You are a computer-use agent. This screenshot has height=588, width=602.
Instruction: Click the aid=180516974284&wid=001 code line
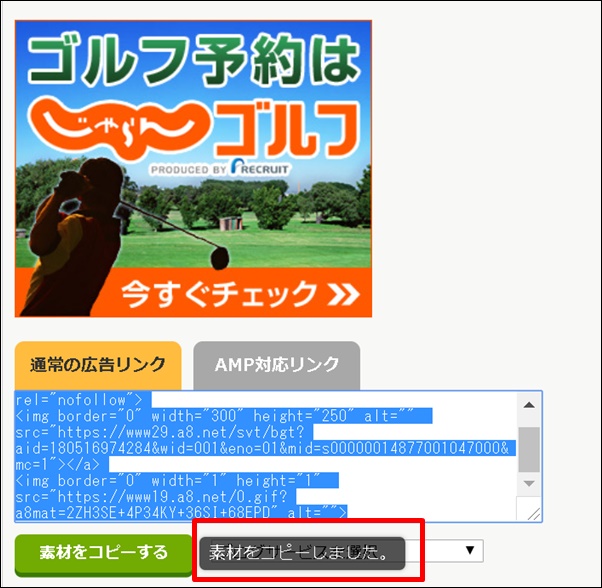262,448
